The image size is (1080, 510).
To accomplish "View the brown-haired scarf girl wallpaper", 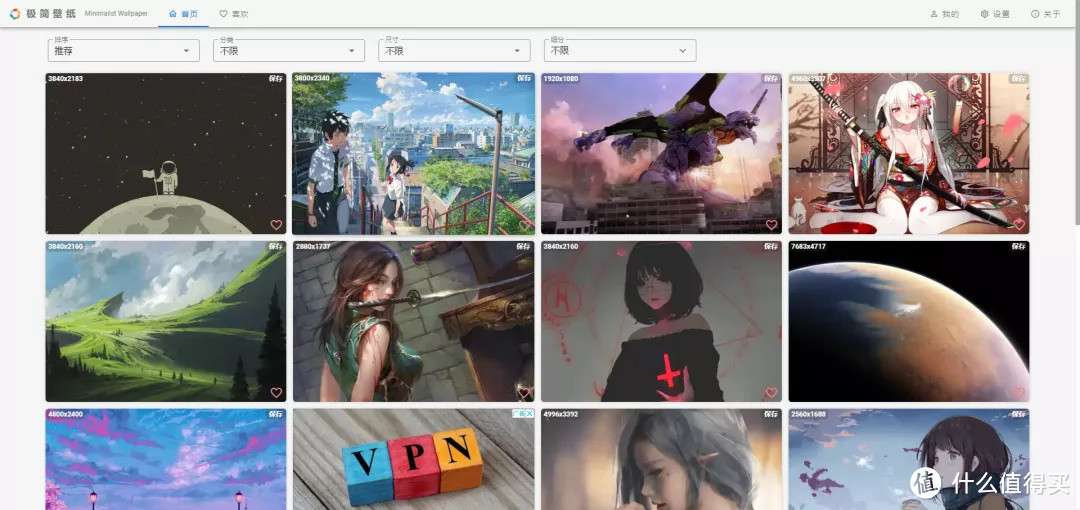I will (909, 459).
